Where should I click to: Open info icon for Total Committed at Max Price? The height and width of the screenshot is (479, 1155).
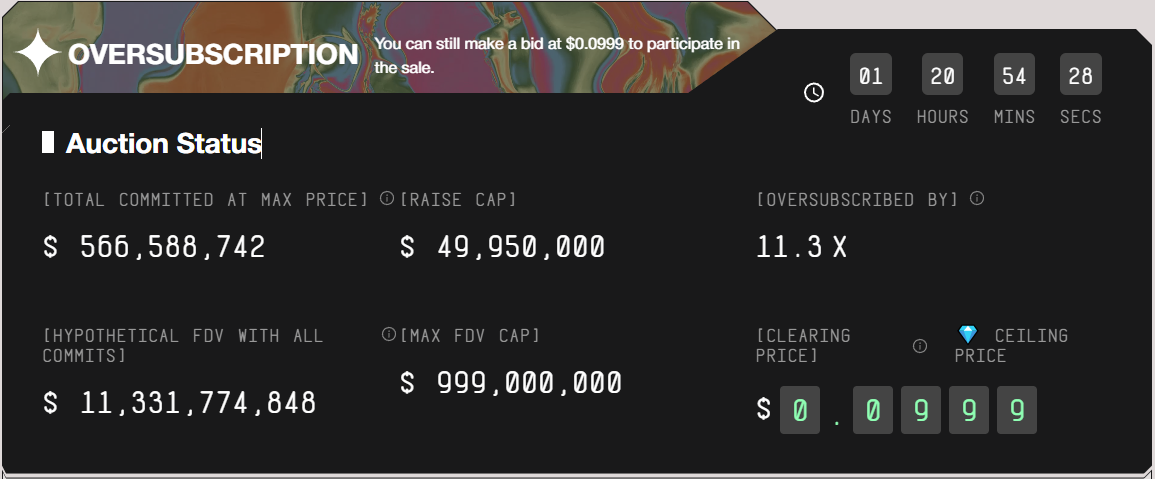(387, 199)
